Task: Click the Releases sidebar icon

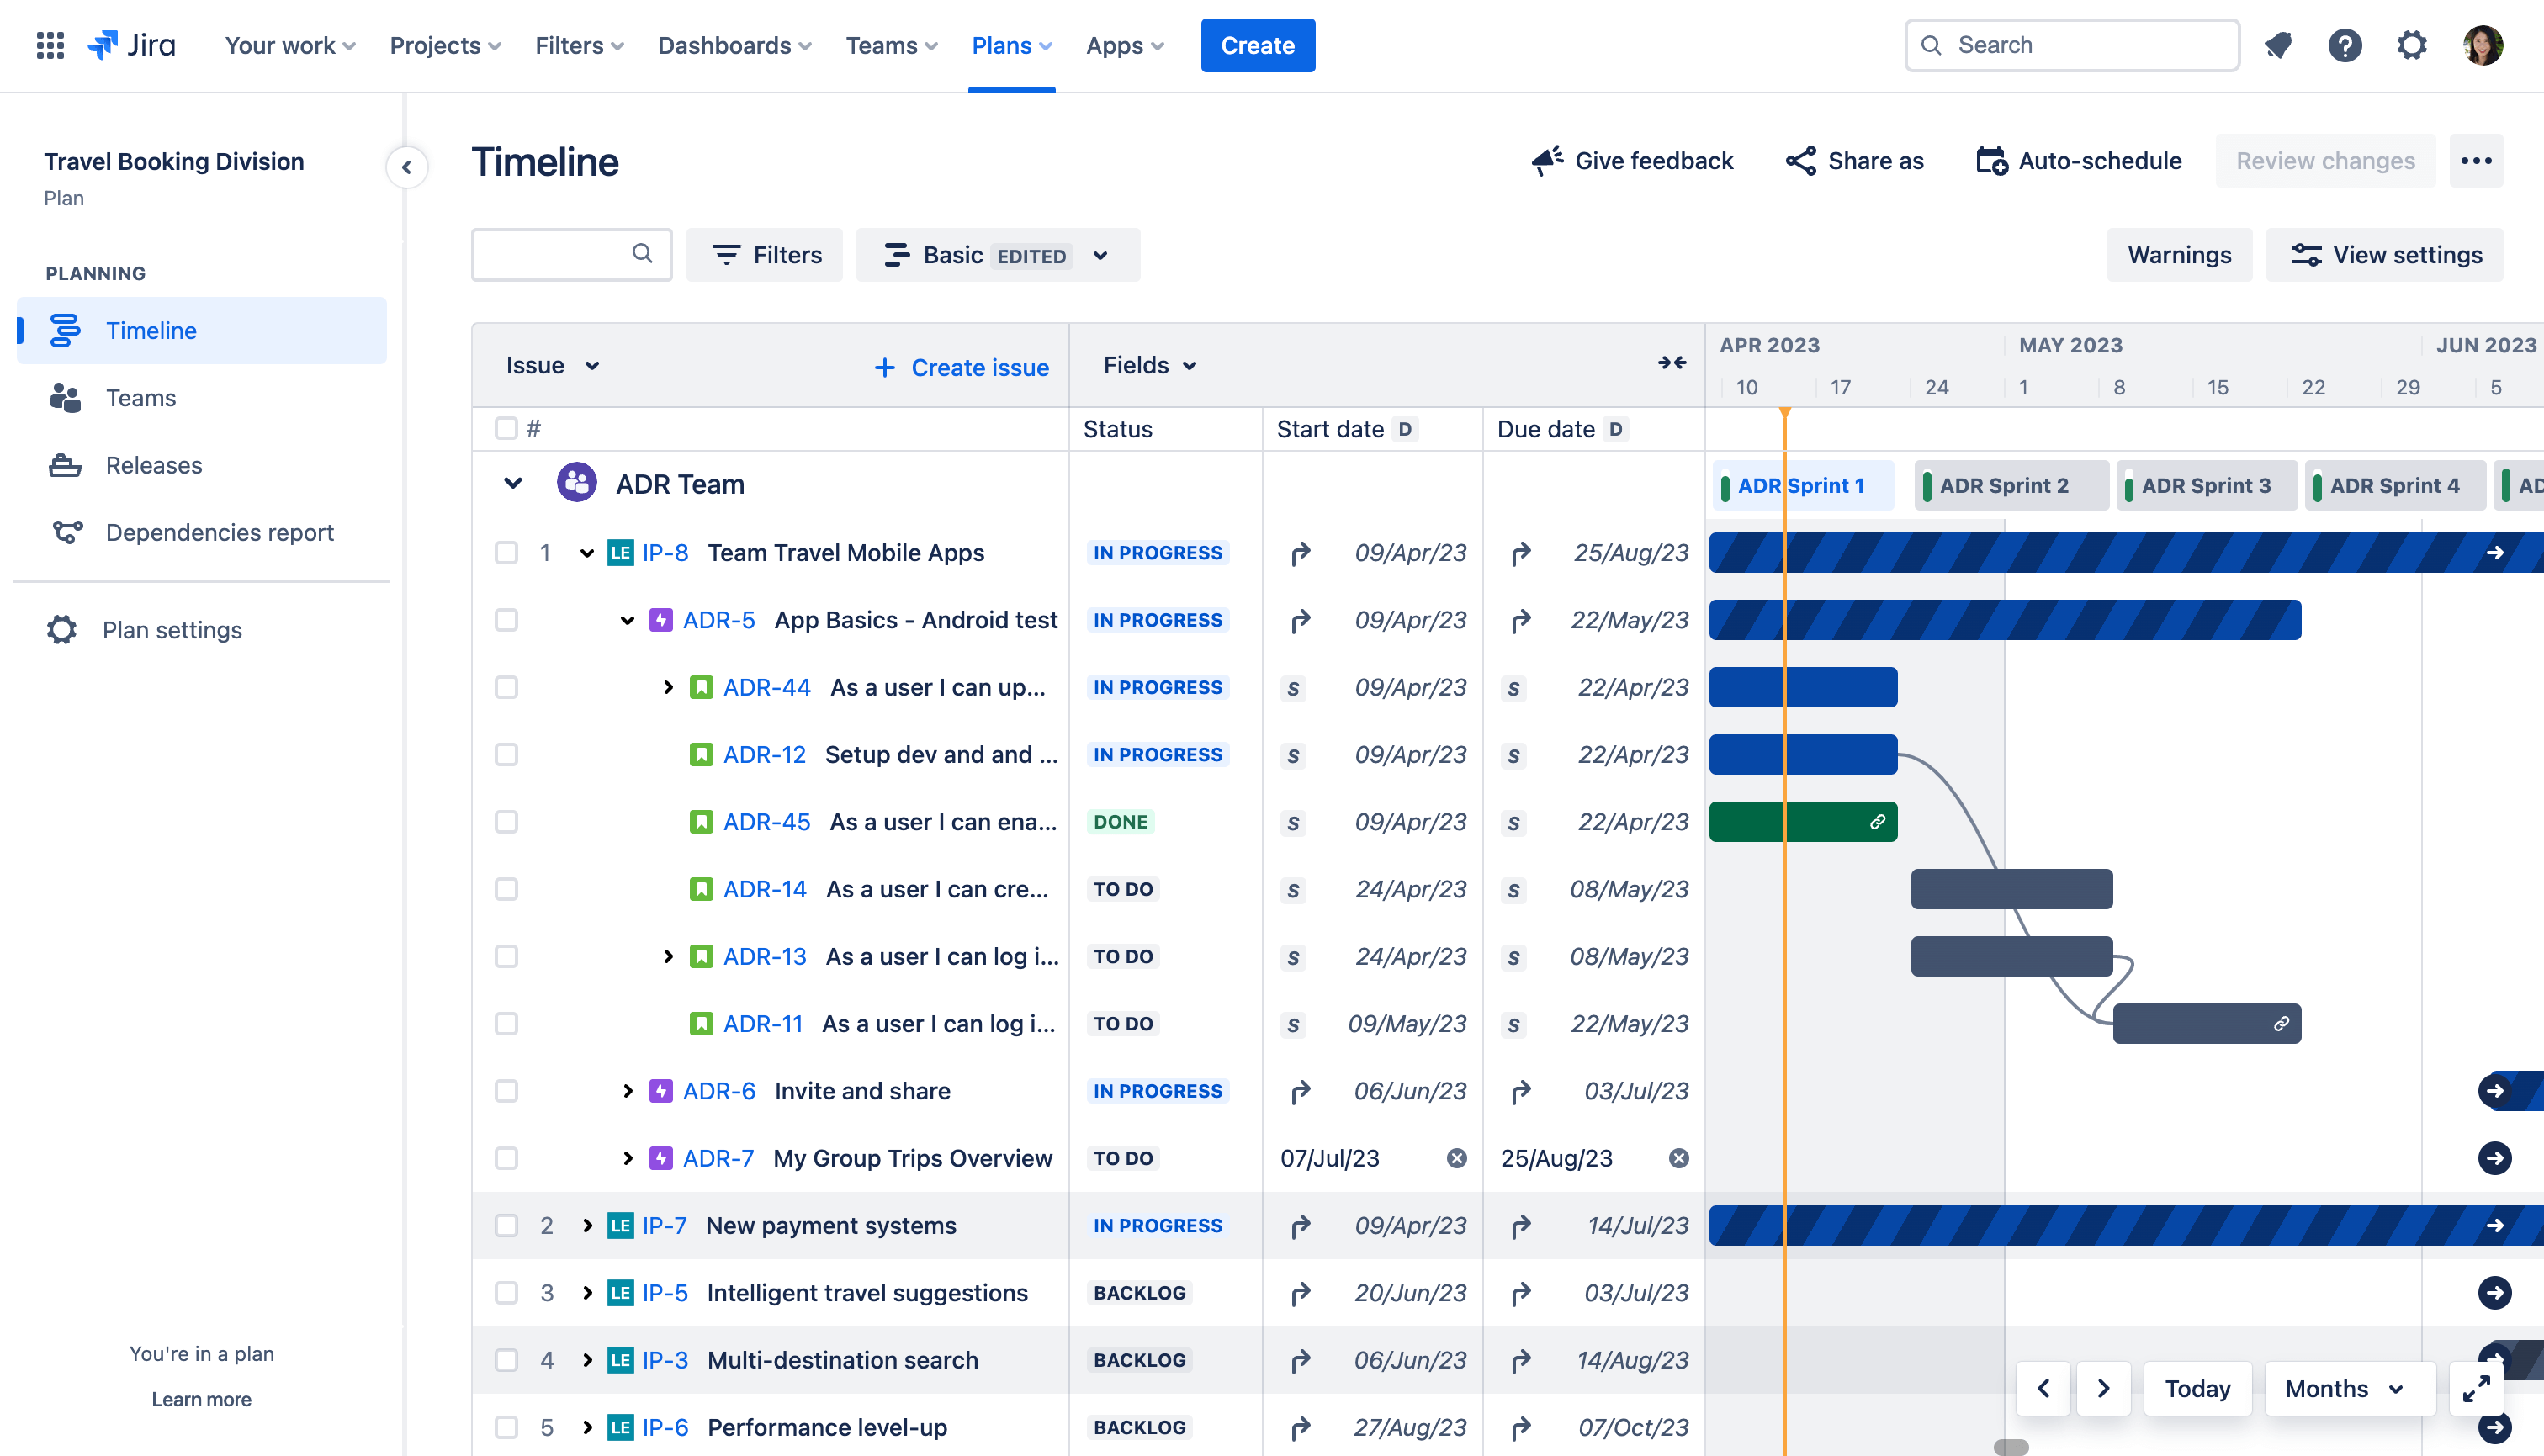Action: point(65,465)
